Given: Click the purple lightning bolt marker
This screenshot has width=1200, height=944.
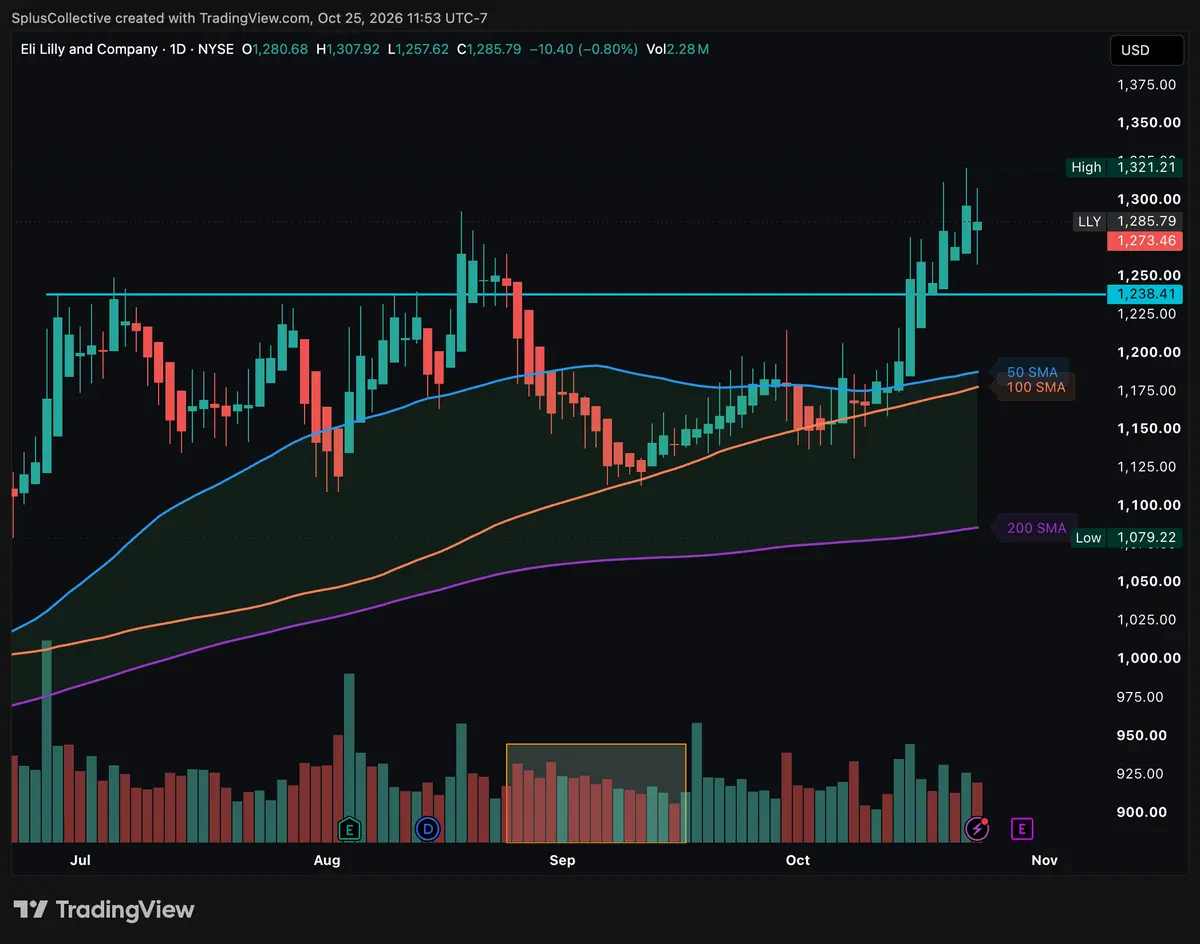Looking at the screenshot, I should [x=976, y=828].
